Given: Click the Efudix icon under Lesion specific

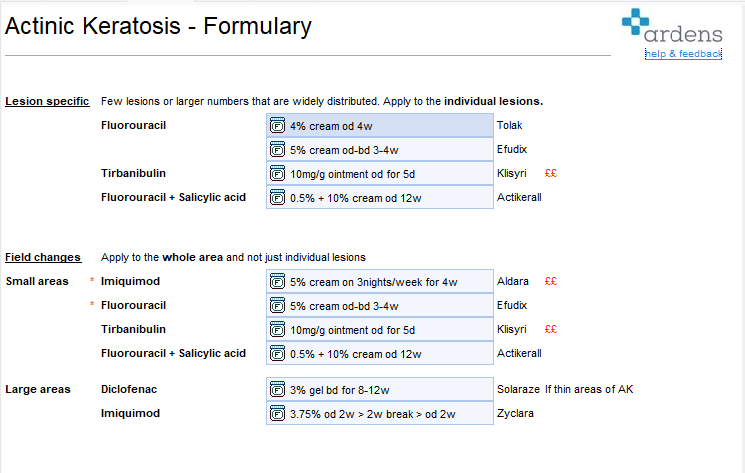Looking at the screenshot, I should [277, 150].
